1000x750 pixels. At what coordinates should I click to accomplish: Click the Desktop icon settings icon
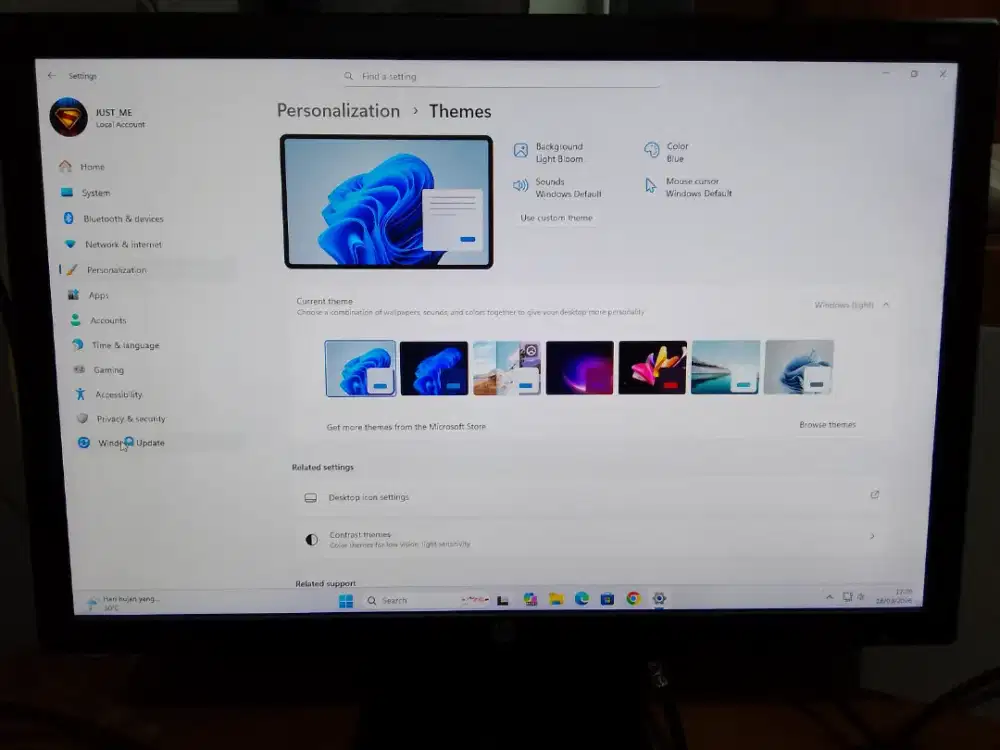[312, 497]
